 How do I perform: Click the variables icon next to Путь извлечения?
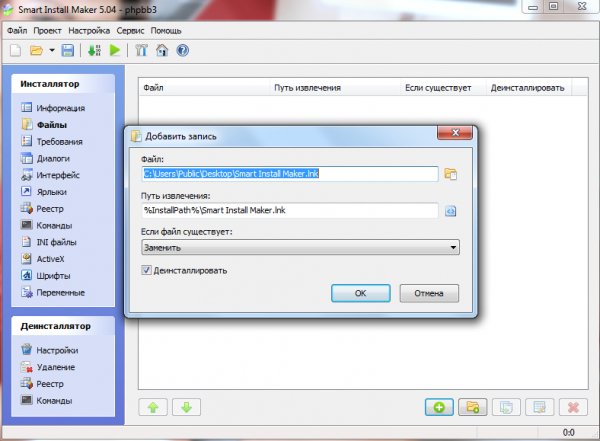(450, 211)
